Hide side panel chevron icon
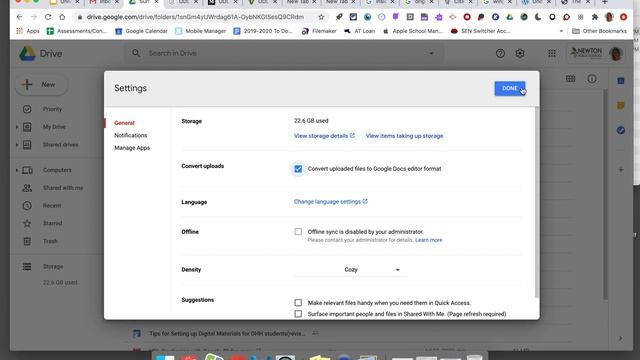640x360 pixels. pyautogui.click(x=620, y=338)
